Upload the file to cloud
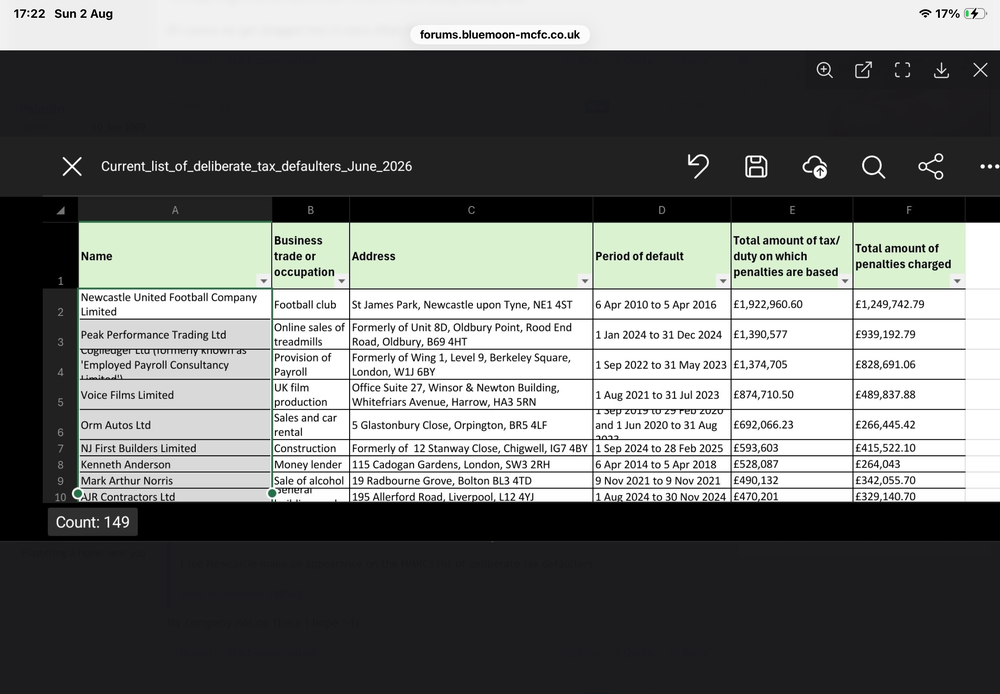Viewport: 1000px width, 694px height. [815, 166]
